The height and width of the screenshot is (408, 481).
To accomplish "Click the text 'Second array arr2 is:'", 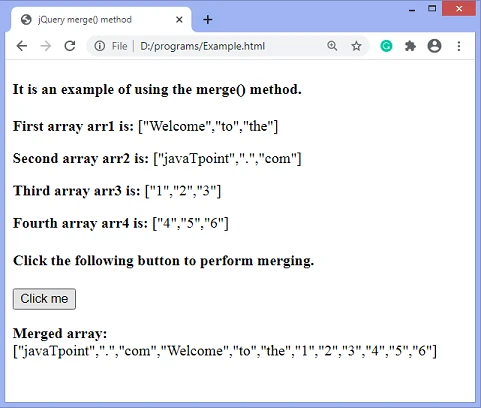I will point(81,158).
